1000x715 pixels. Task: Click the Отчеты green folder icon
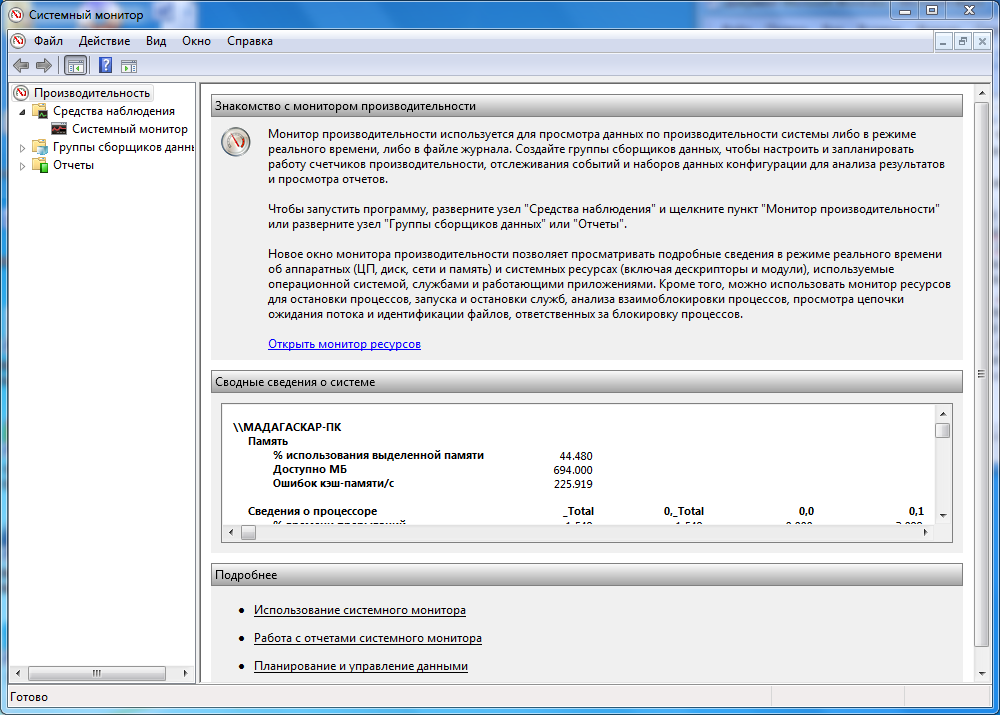pyautogui.click(x=40, y=165)
